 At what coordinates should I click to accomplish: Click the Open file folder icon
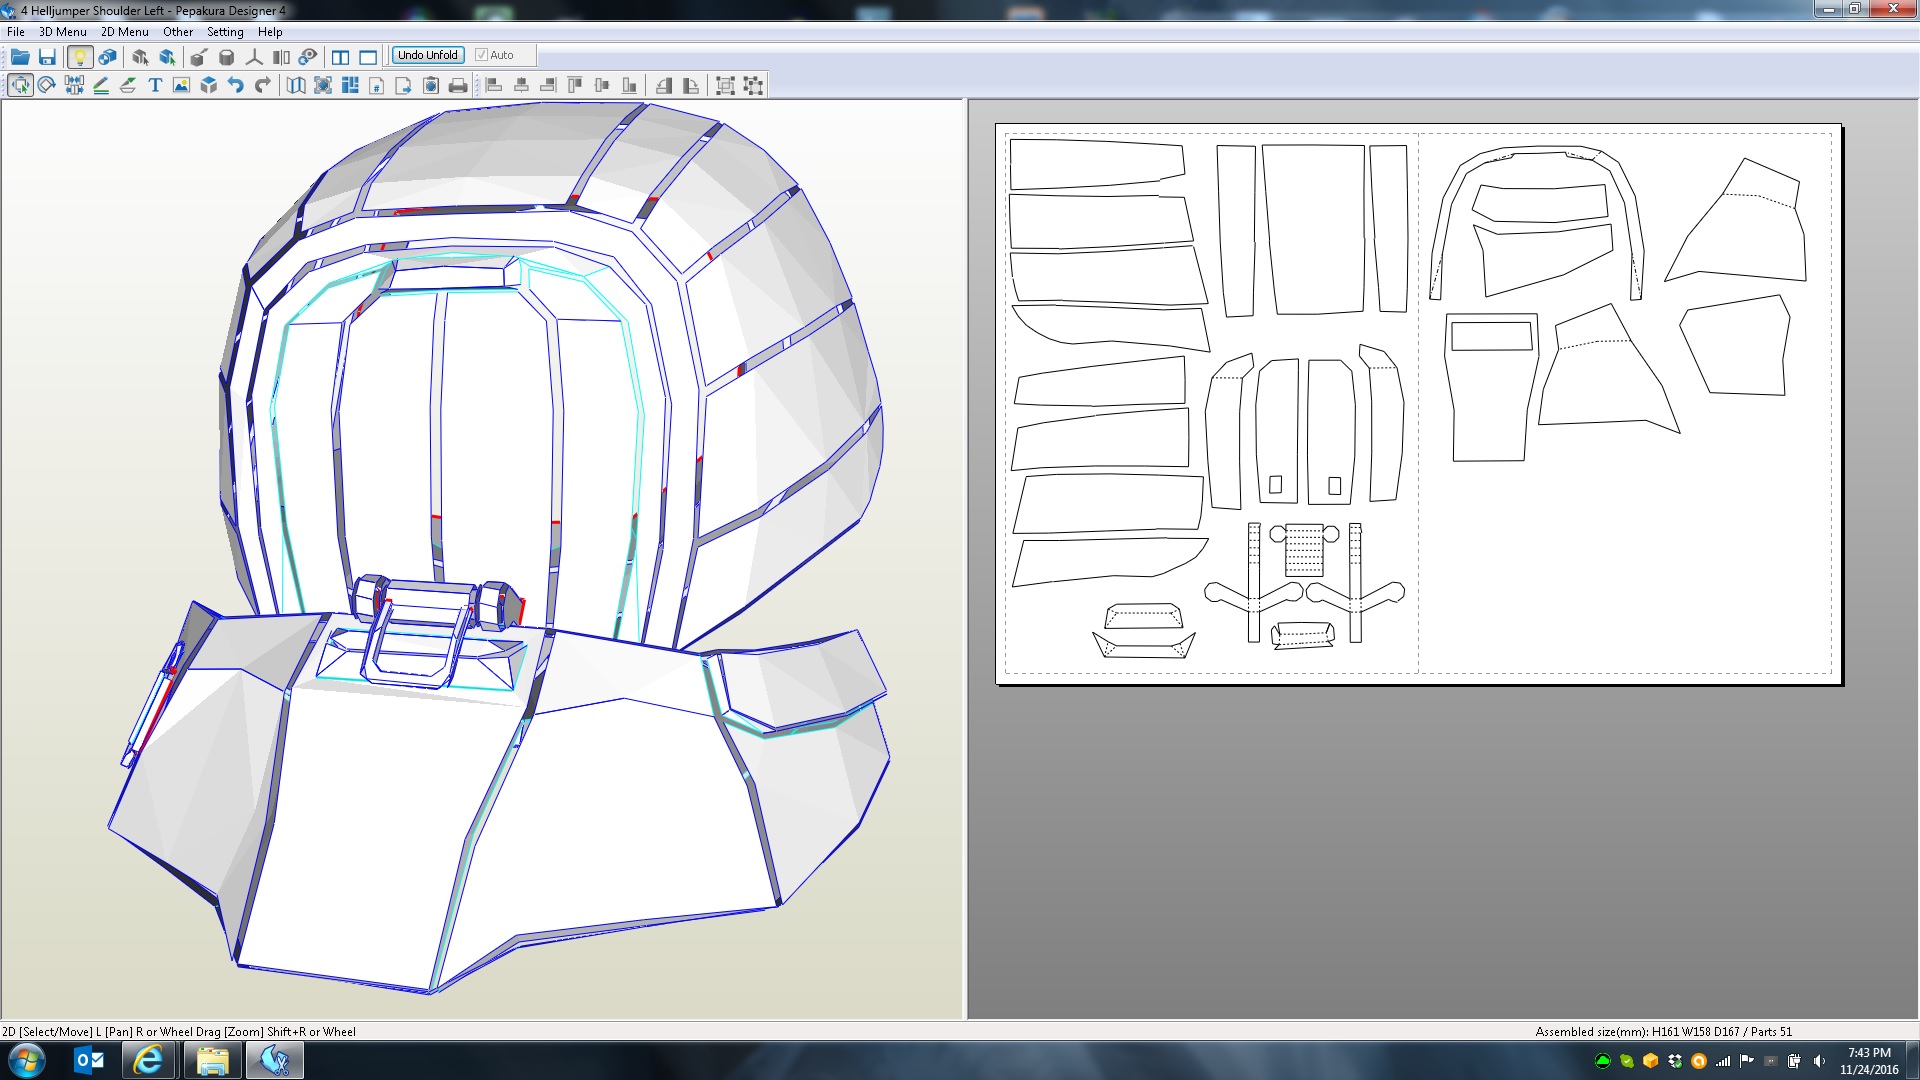(x=20, y=57)
